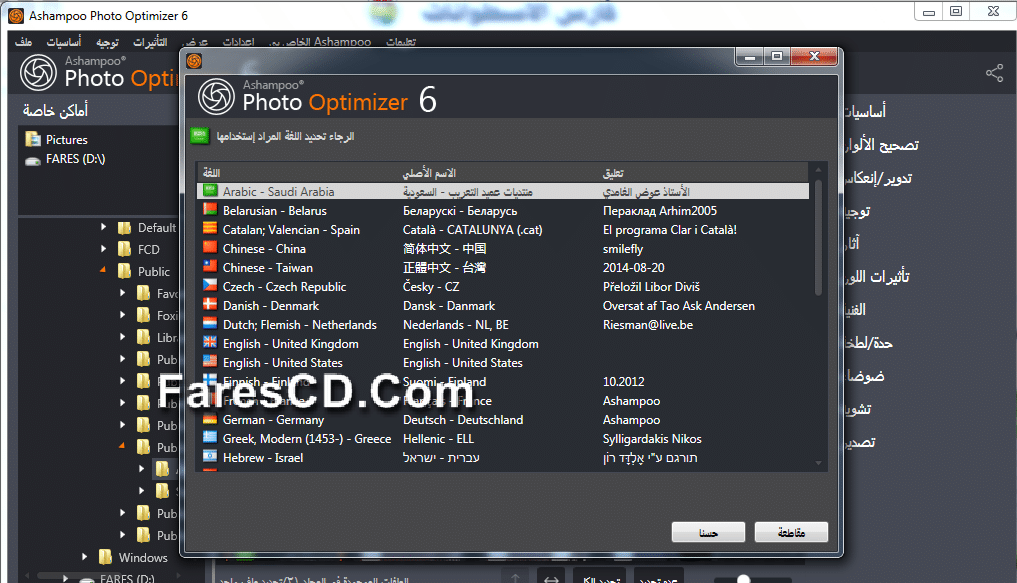1017x583 pixels.
Task: Click the language list scroll-up arrow
Action: tap(819, 170)
